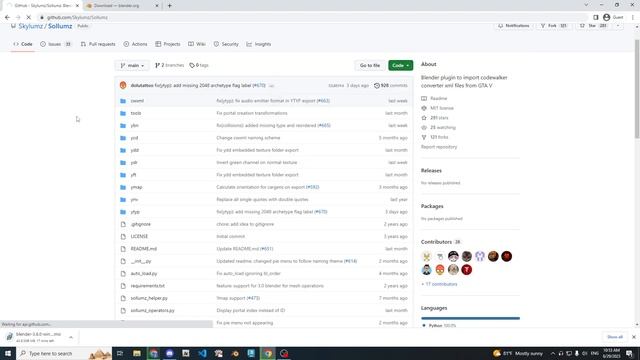Image resolution: width=640 pixels, height=360 pixels.
Task: Expand the Star options dropdown arrow
Action: (618, 26)
